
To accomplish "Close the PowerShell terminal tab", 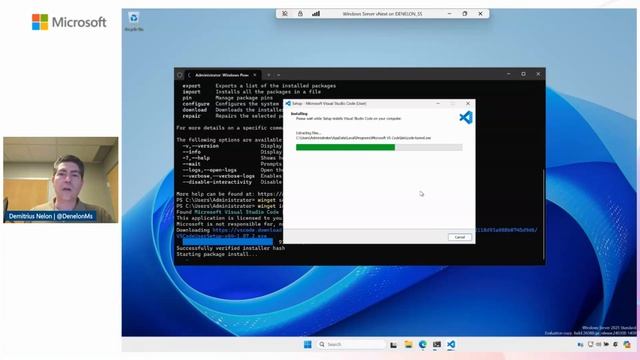I will 255,75.
